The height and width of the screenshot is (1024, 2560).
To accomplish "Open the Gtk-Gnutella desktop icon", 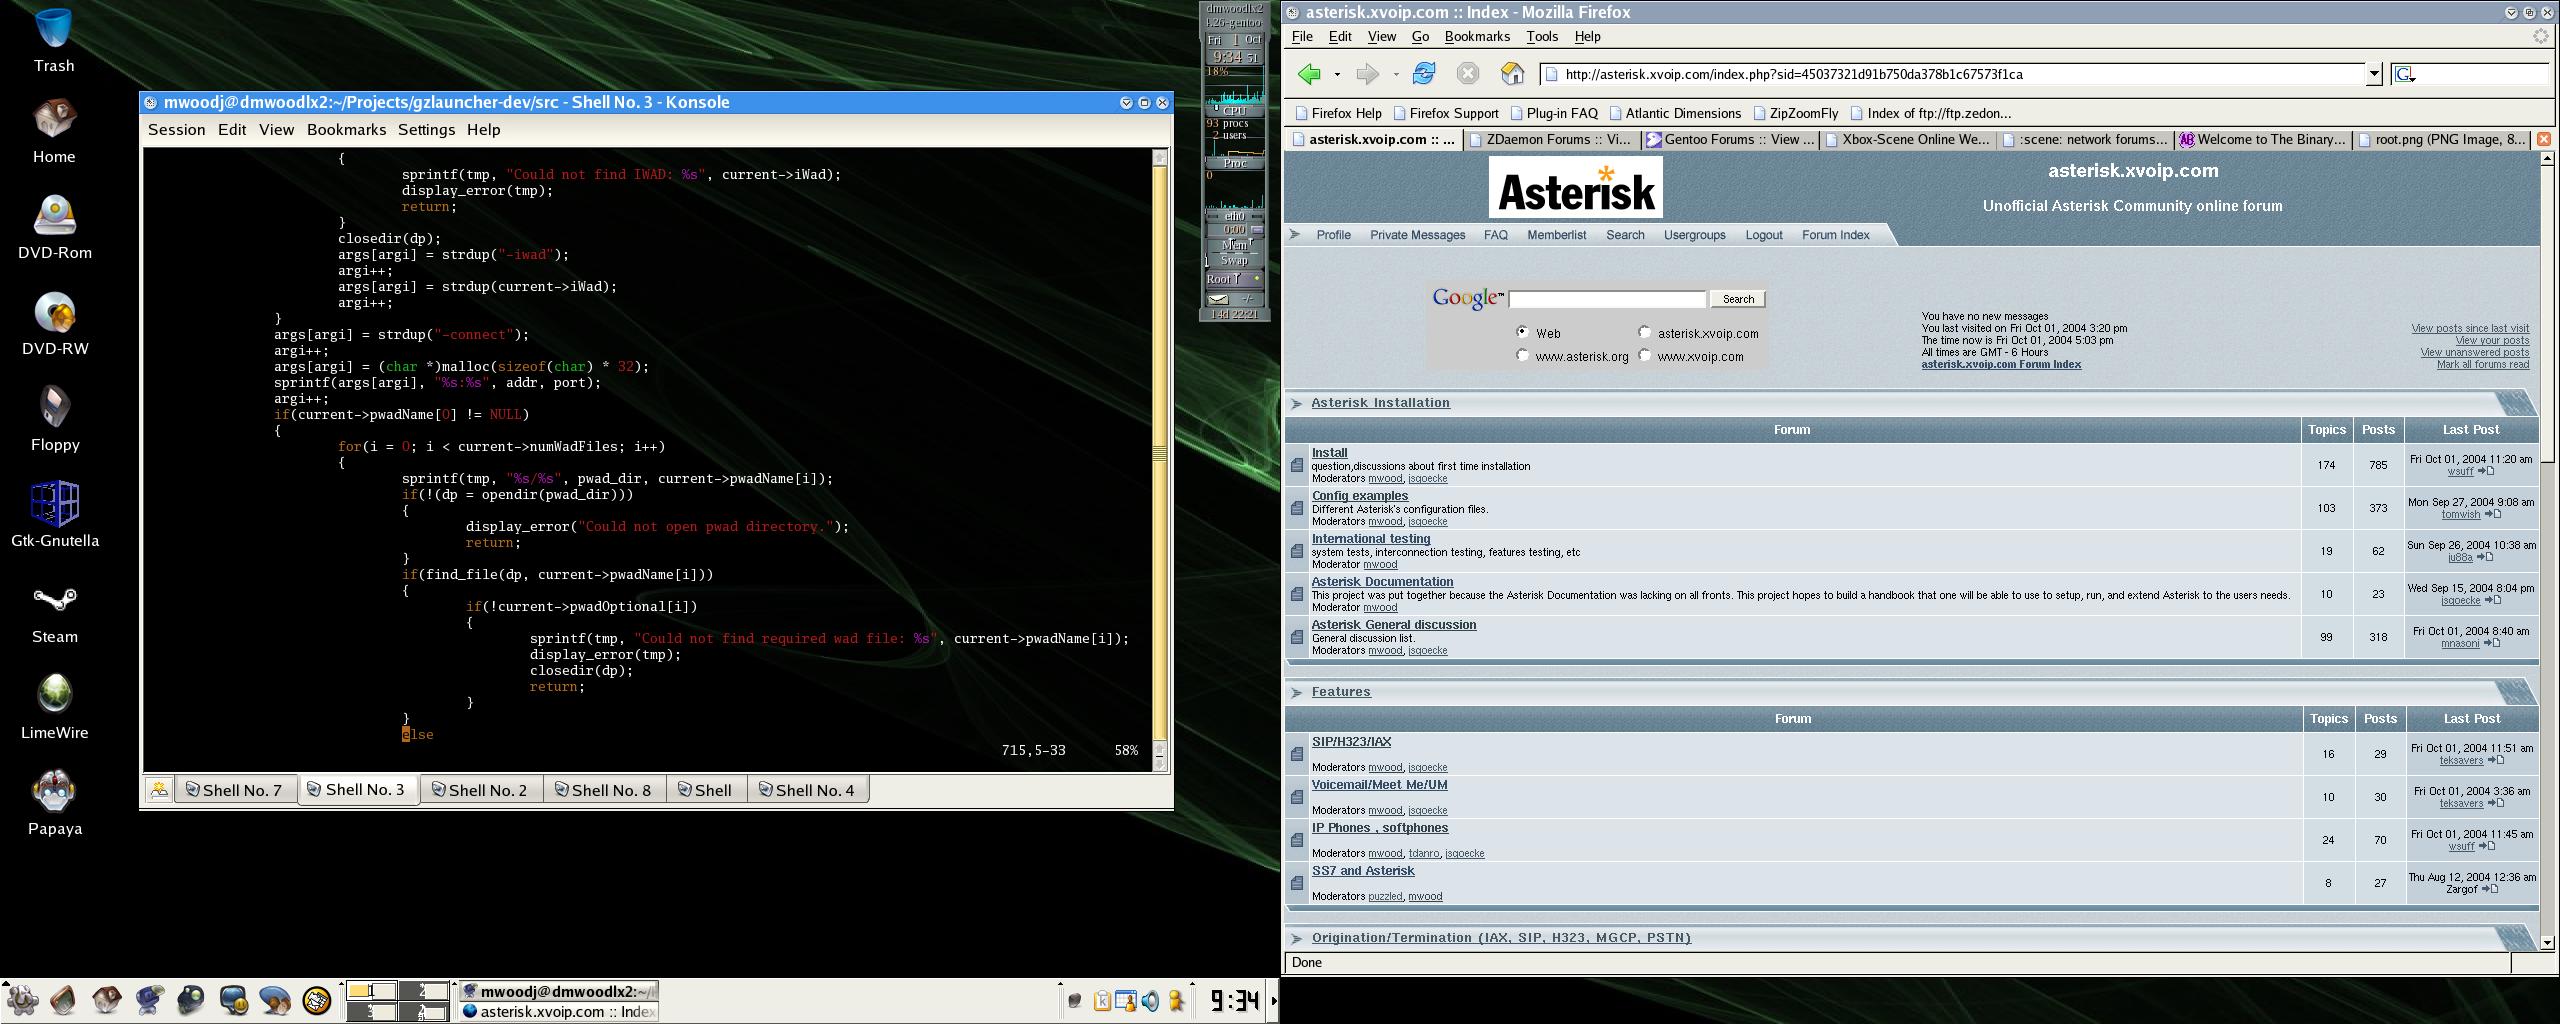I will click(54, 504).
